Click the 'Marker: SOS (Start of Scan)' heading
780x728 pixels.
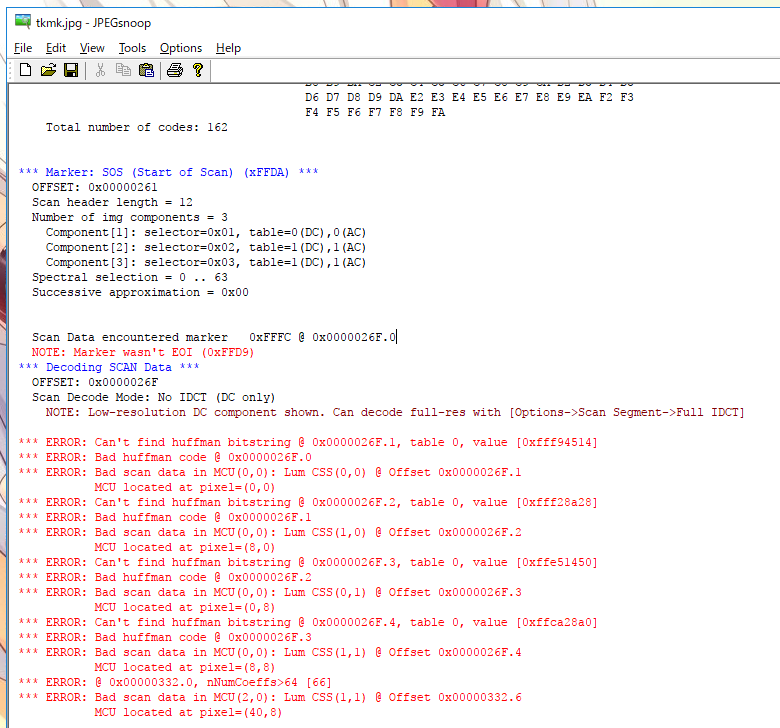pyautogui.click(x=169, y=172)
